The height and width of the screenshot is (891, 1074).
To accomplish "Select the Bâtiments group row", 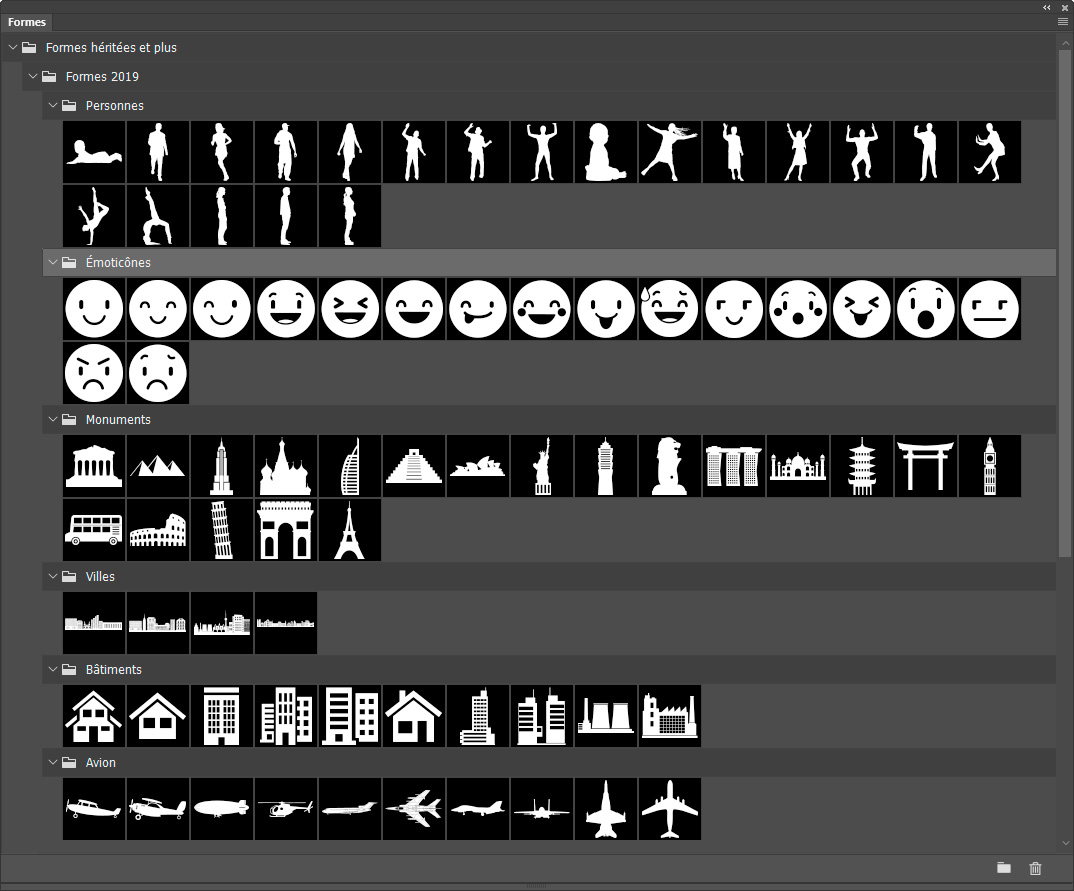I will coord(114,669).
